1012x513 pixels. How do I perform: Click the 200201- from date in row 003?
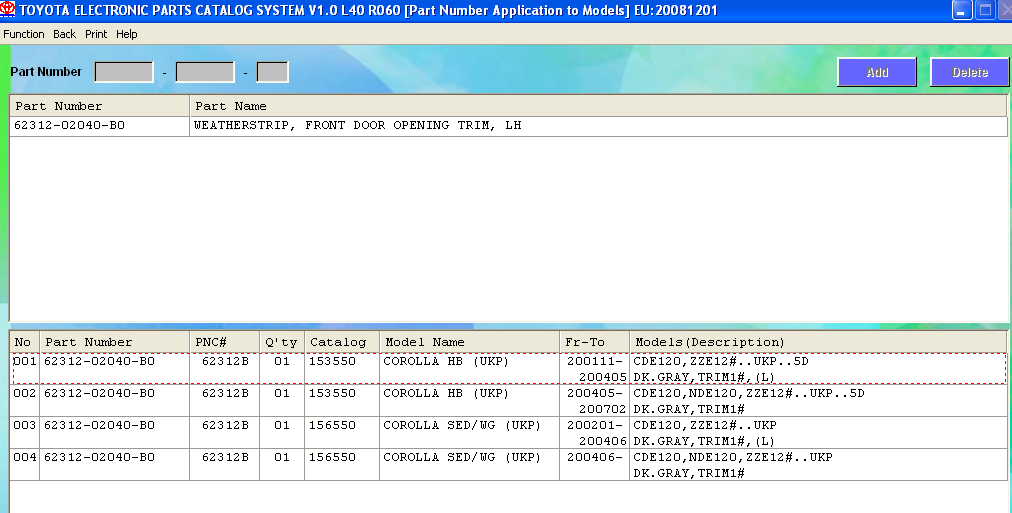[x=595, y=425]
